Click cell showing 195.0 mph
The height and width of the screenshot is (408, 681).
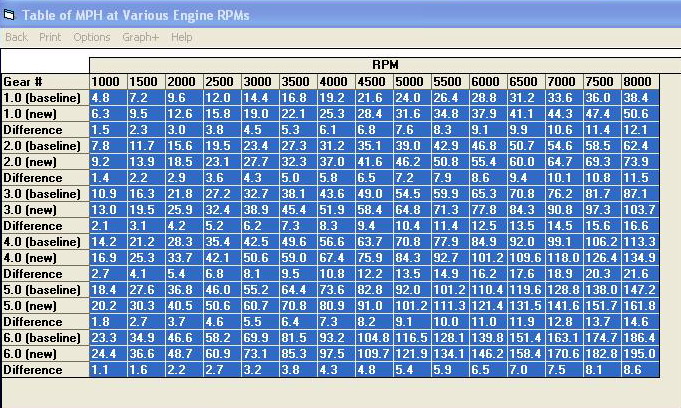point(640,353)
